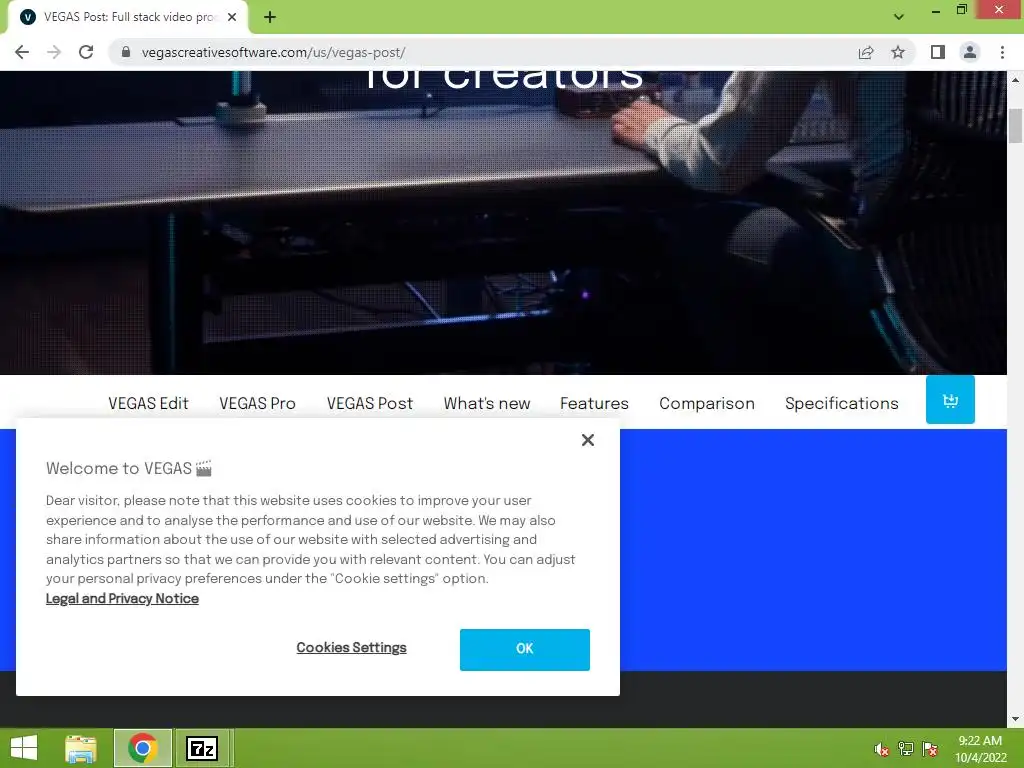Open 7-Zip from the taskbar
Screen dimensions: 1024x768
[x=202, y=748]
